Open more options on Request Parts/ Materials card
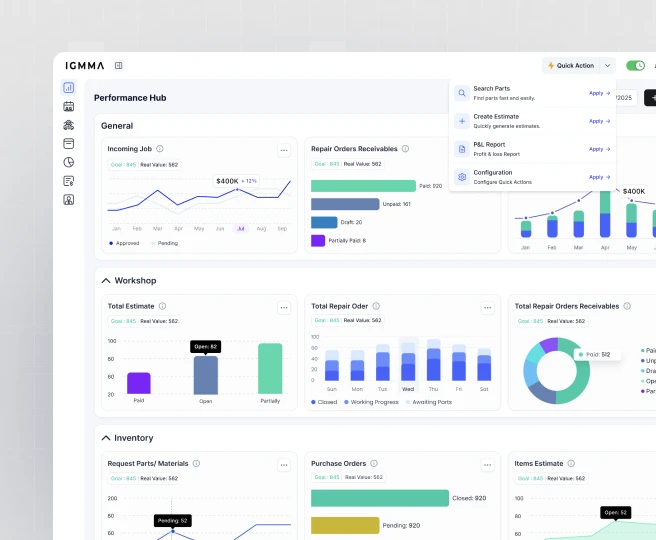Viewport: 656px width, 540px height. tap(284, 465)
